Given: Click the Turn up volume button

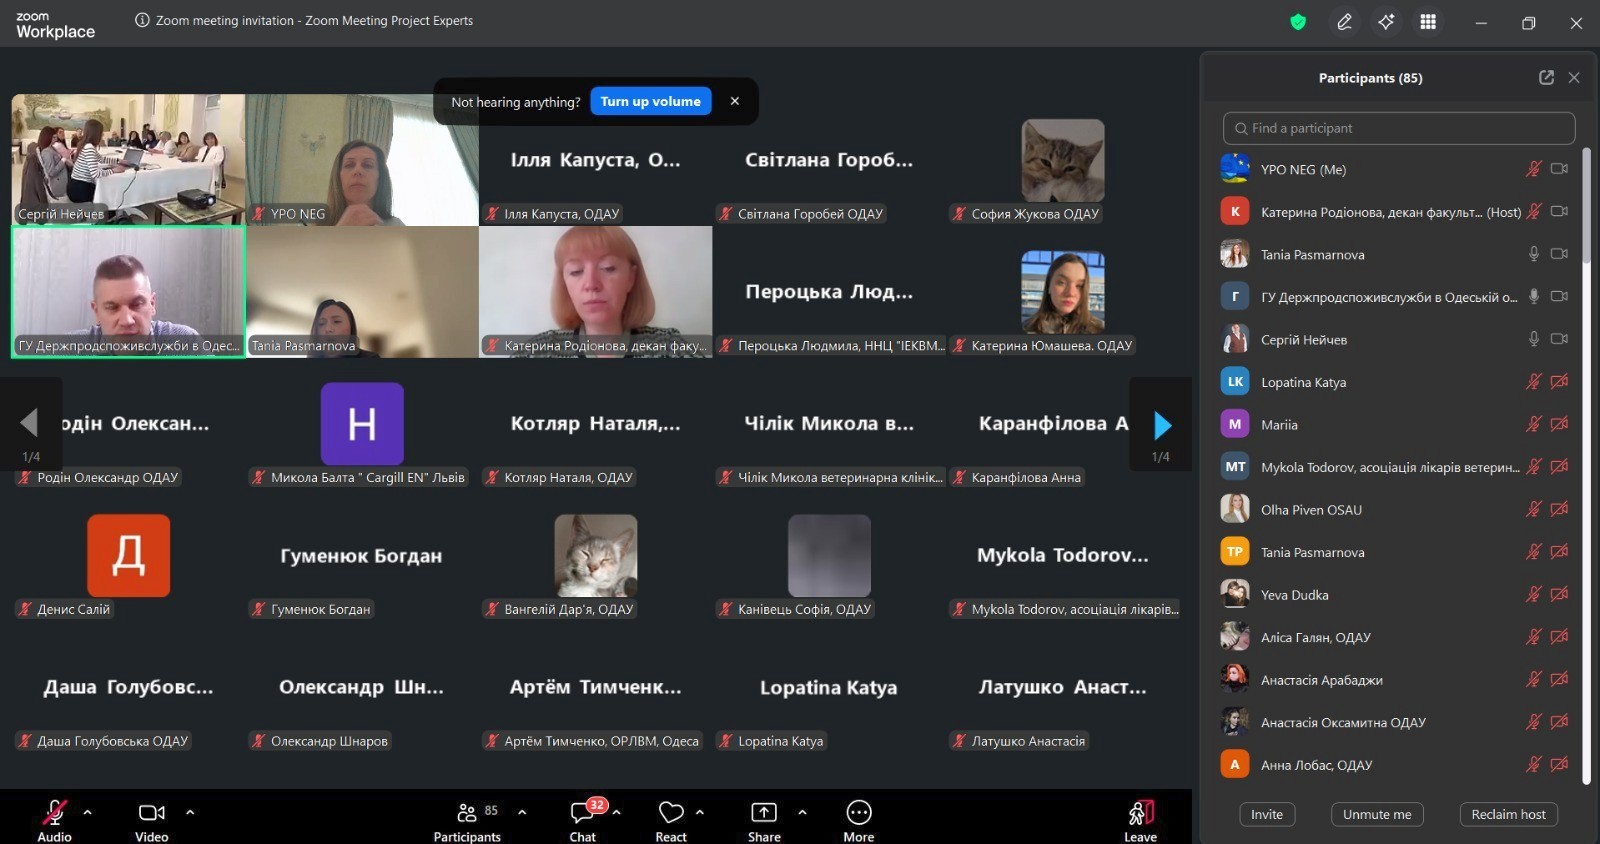Looking at the screenshot, I should [650, 102].
